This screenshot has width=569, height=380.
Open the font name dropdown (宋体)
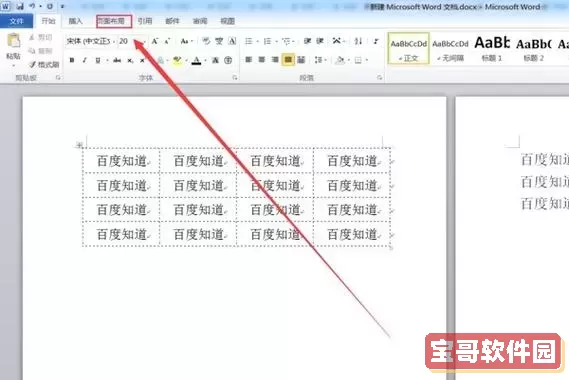pyautogui.click(x=114, y=41)
